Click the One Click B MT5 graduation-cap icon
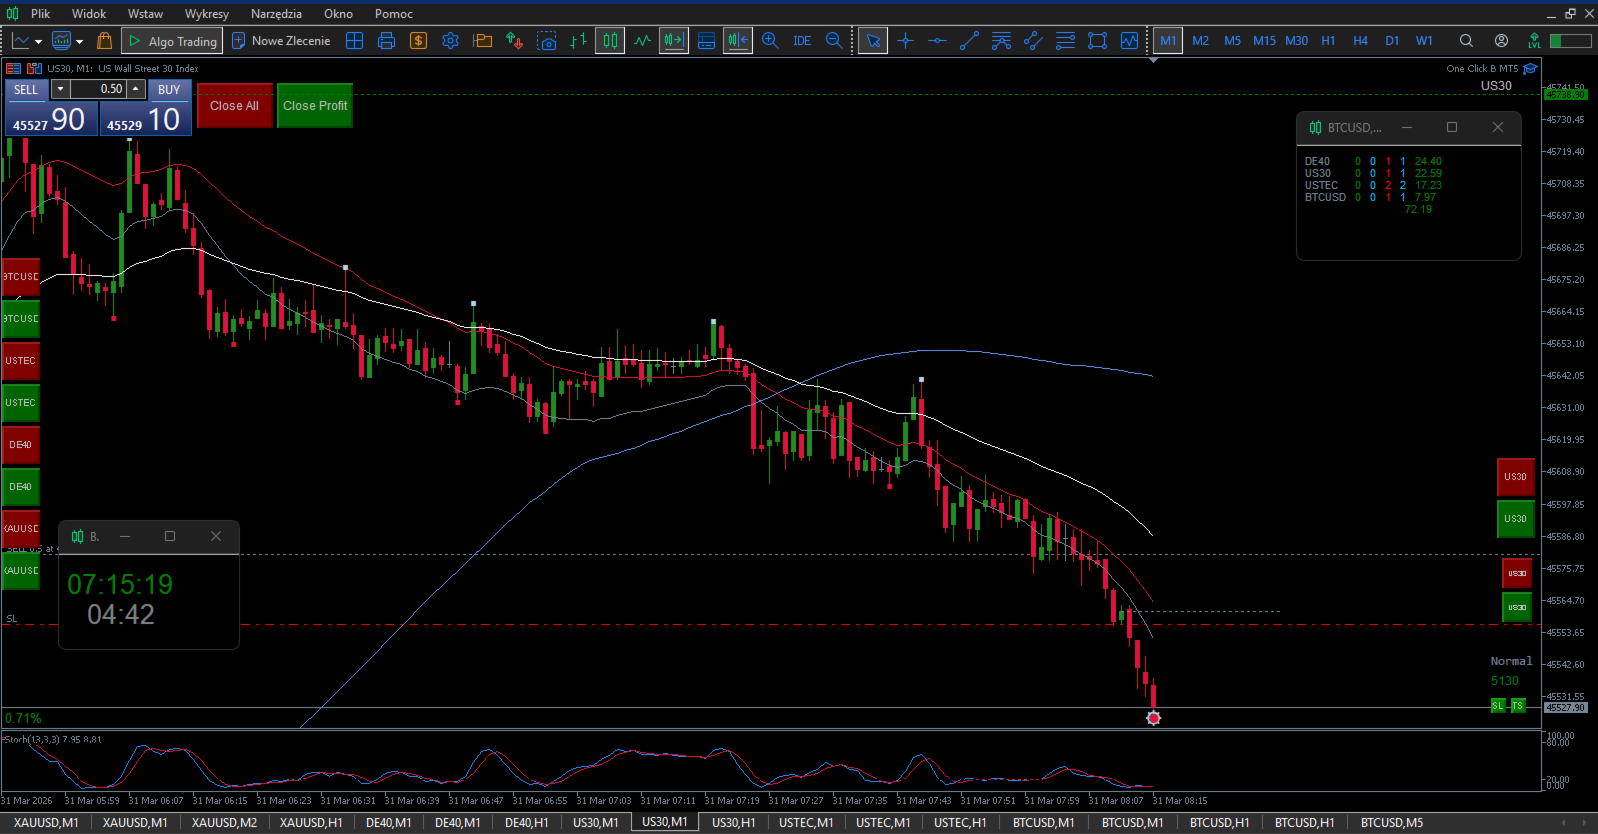Image resolution: width=1598 pixels, height=834 pixels. [x=1530, y=69]
